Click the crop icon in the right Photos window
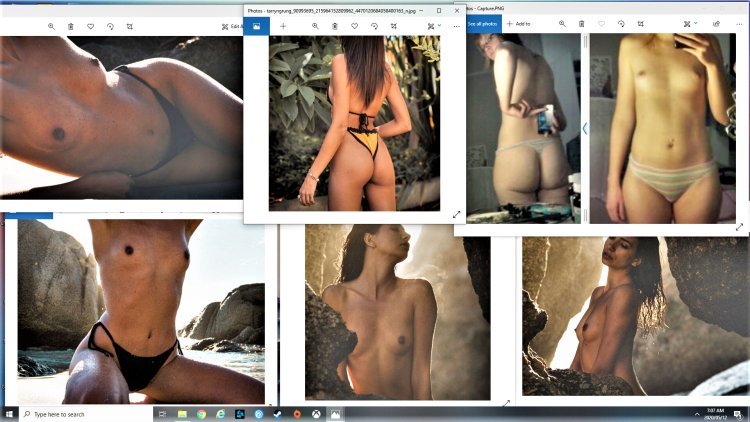 [641, 23]
